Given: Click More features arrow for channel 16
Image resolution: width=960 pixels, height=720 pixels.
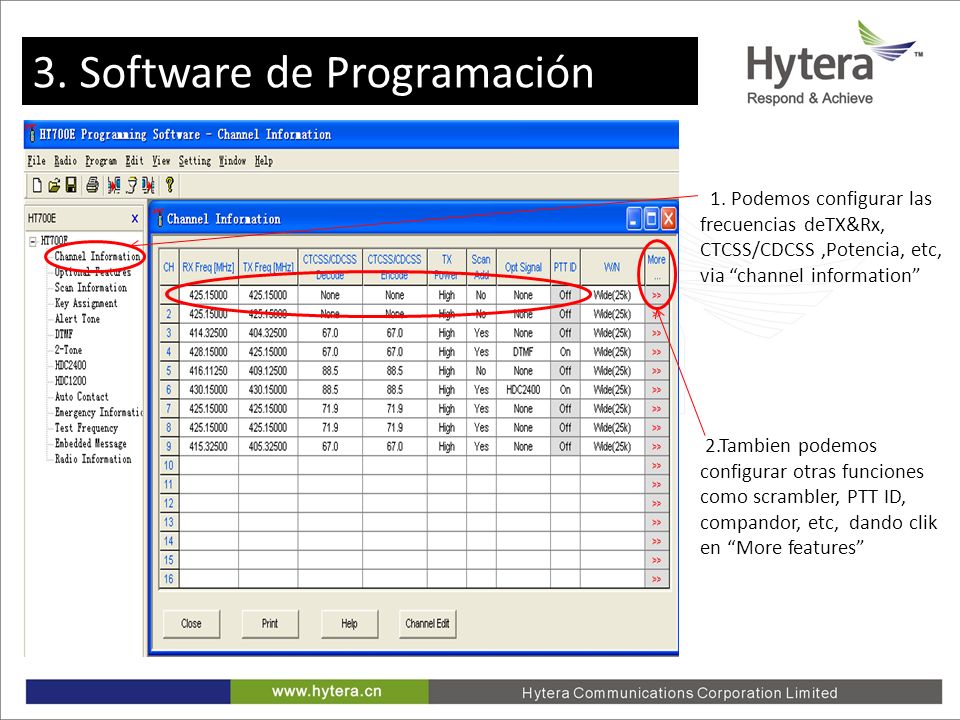Looking at the screenshot, I should [x=657, y=579].
